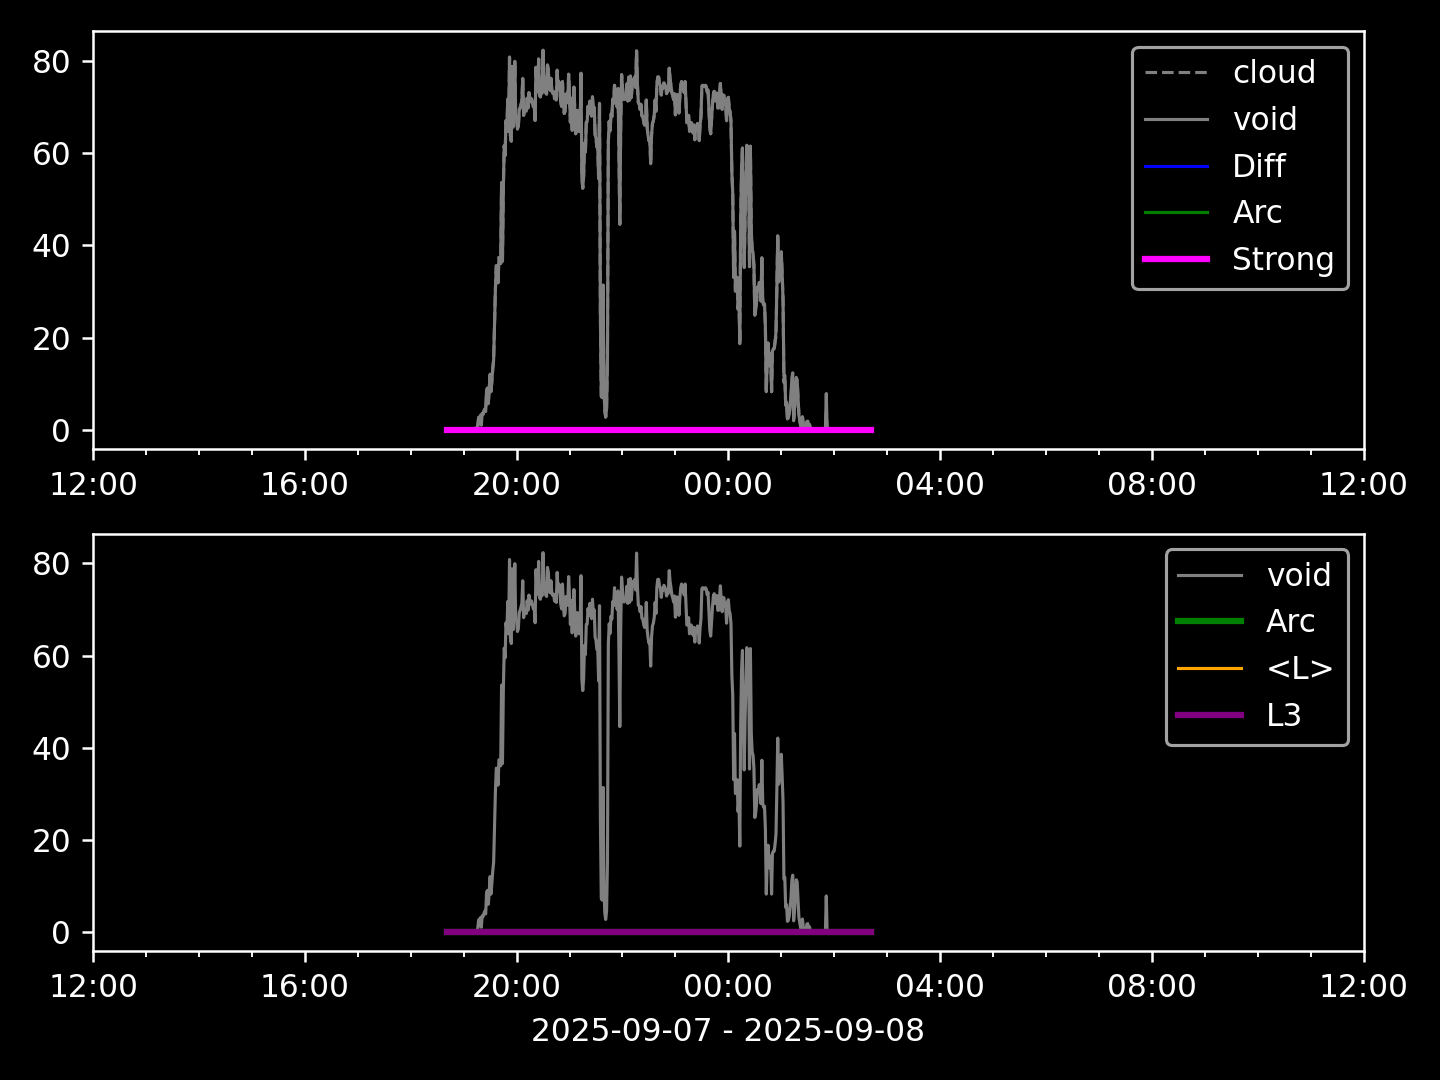Click the 'Arc' legend label in top plot
Image resolution: width=1440 pixels, height=1080 pixels.
click(1257, 212)
